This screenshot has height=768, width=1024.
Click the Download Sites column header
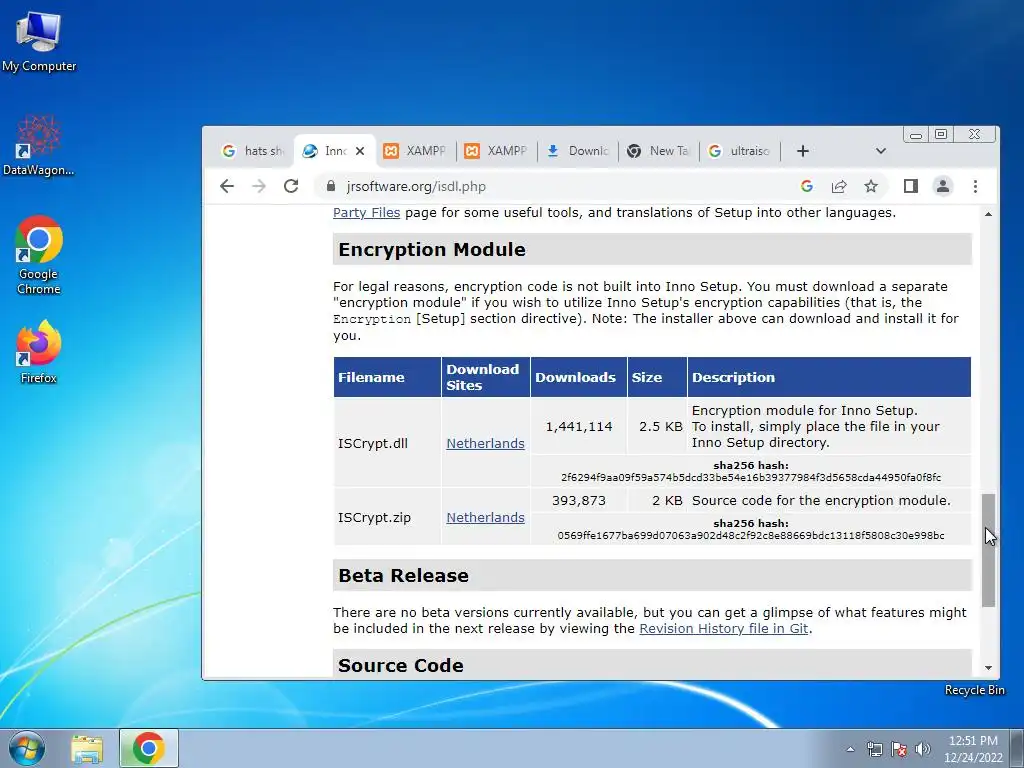[x=485, y=377]
